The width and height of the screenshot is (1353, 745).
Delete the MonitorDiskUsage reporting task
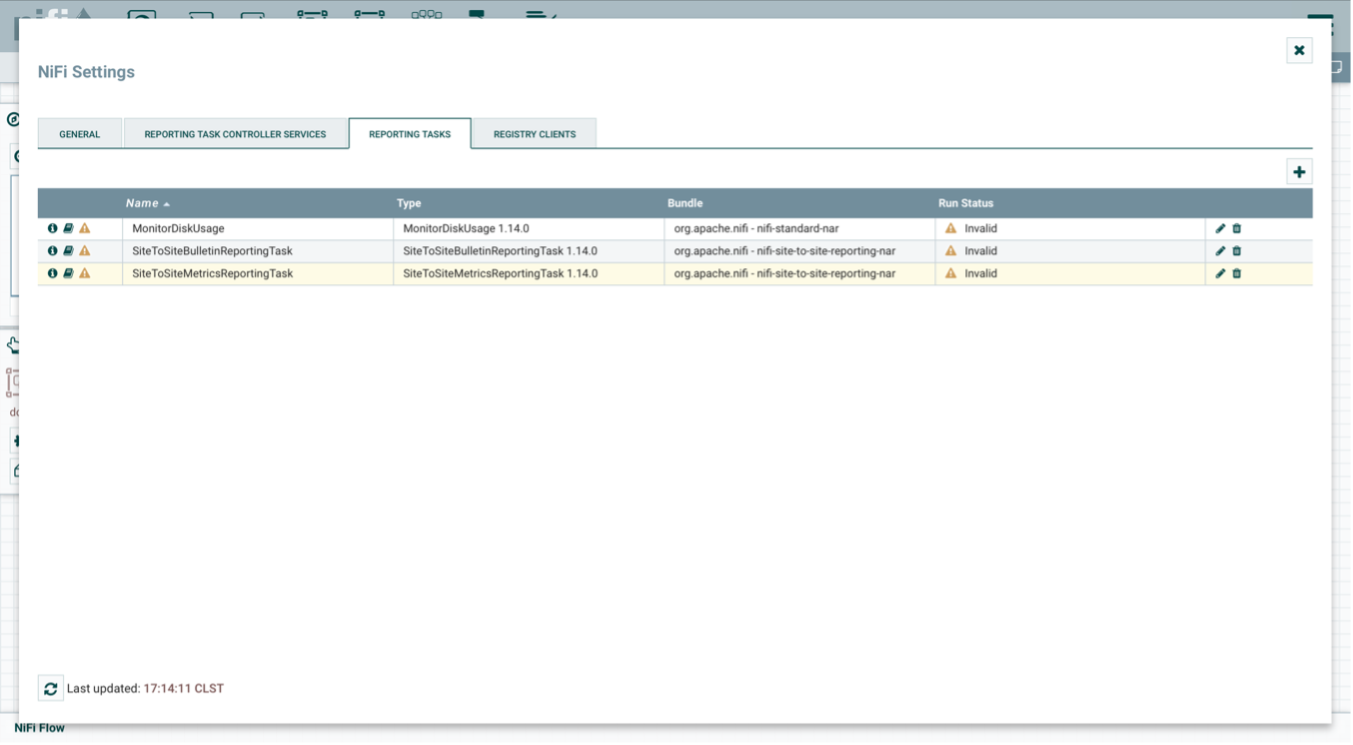pos(1237,228)
